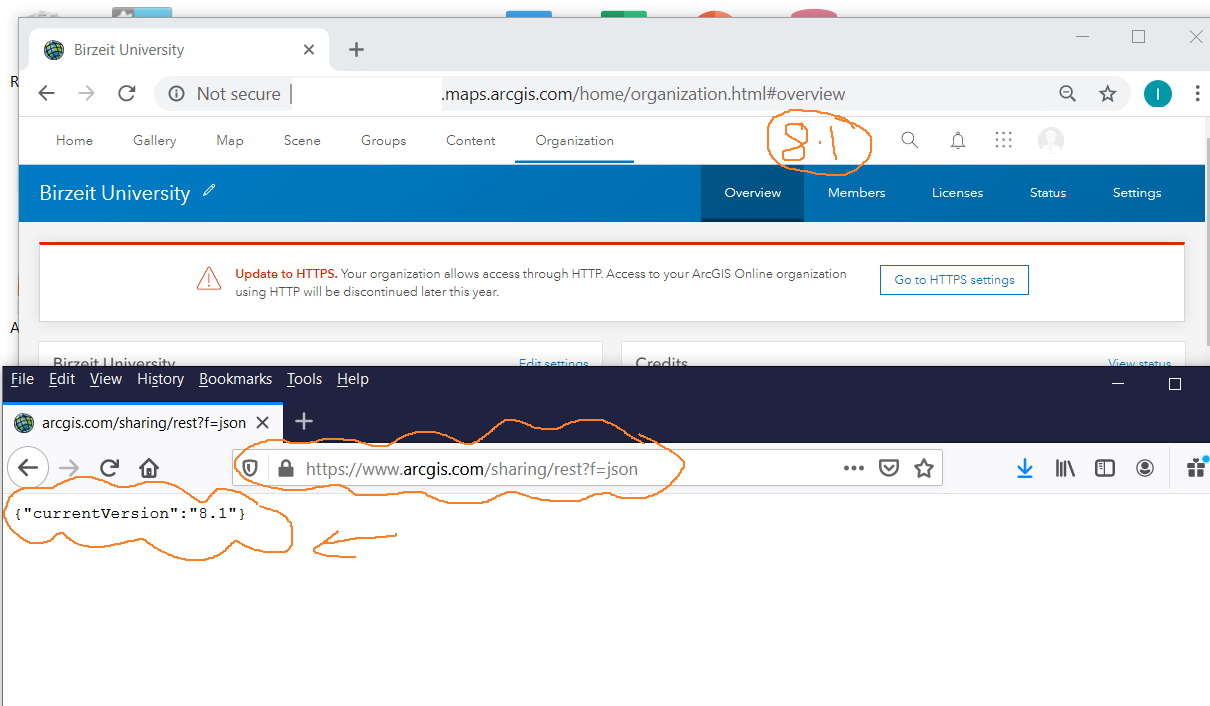Open the Firefox library icon

(1065, 468)
